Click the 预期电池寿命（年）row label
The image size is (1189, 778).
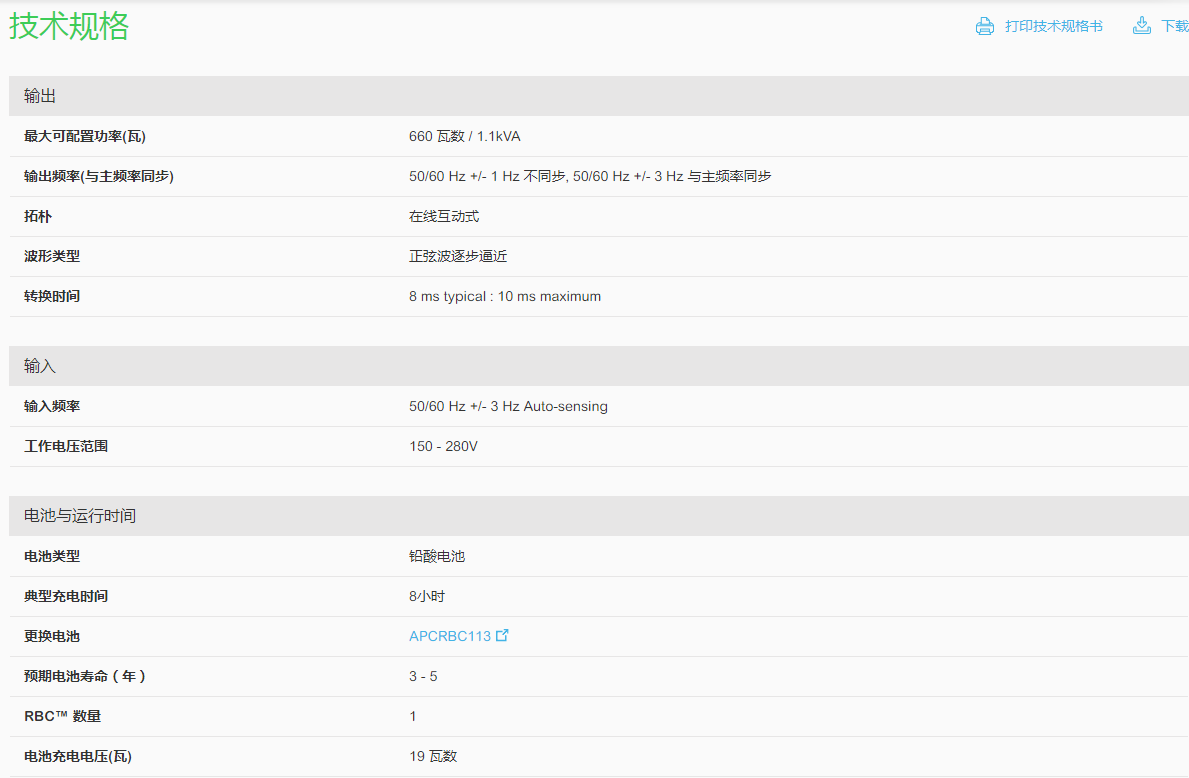point(87,676)
